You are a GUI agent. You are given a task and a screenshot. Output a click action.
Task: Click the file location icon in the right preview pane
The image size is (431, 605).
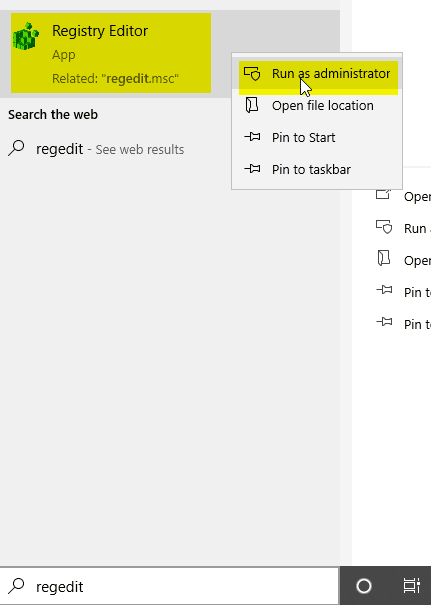tap(384, 258)
